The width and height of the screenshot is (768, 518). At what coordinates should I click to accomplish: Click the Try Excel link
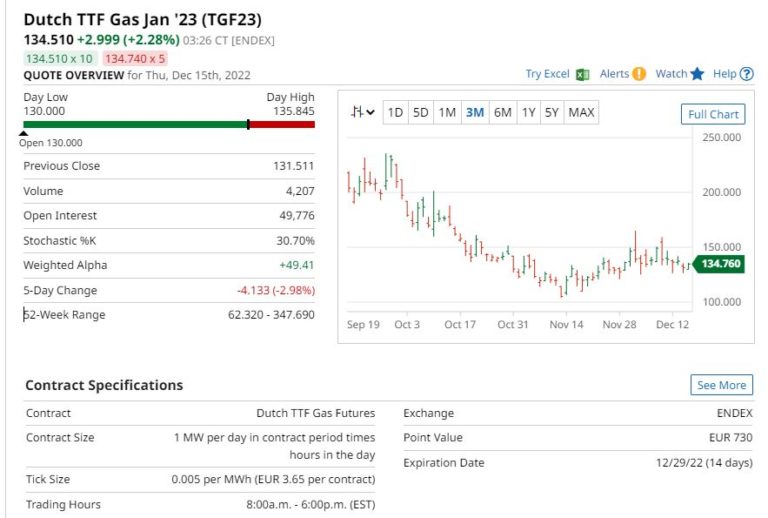(x=547, y=74)
